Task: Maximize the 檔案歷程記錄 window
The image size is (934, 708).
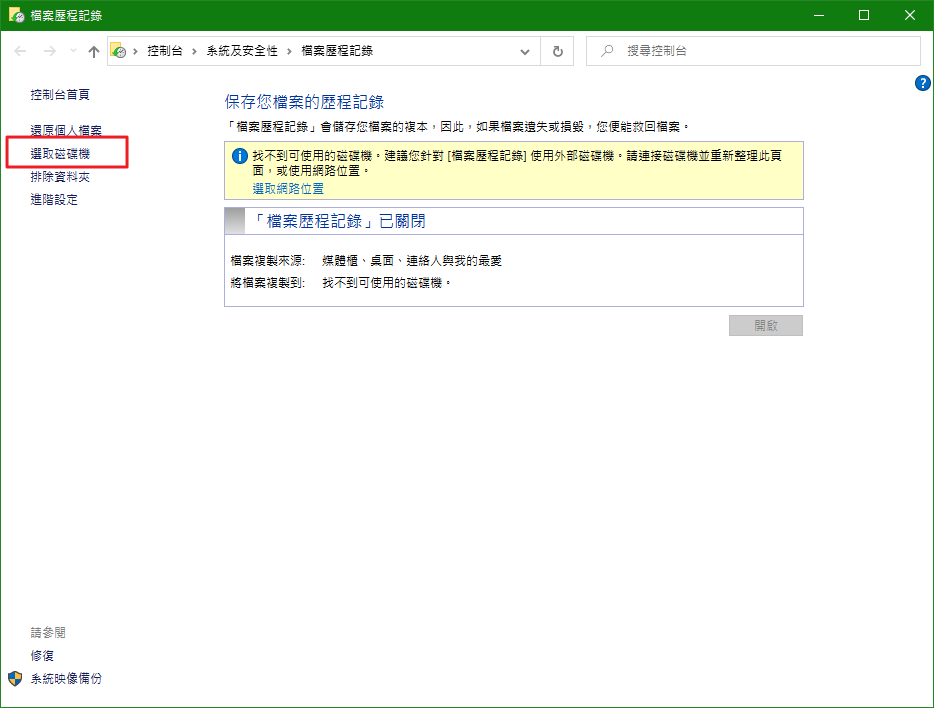Action: (864, 15)
